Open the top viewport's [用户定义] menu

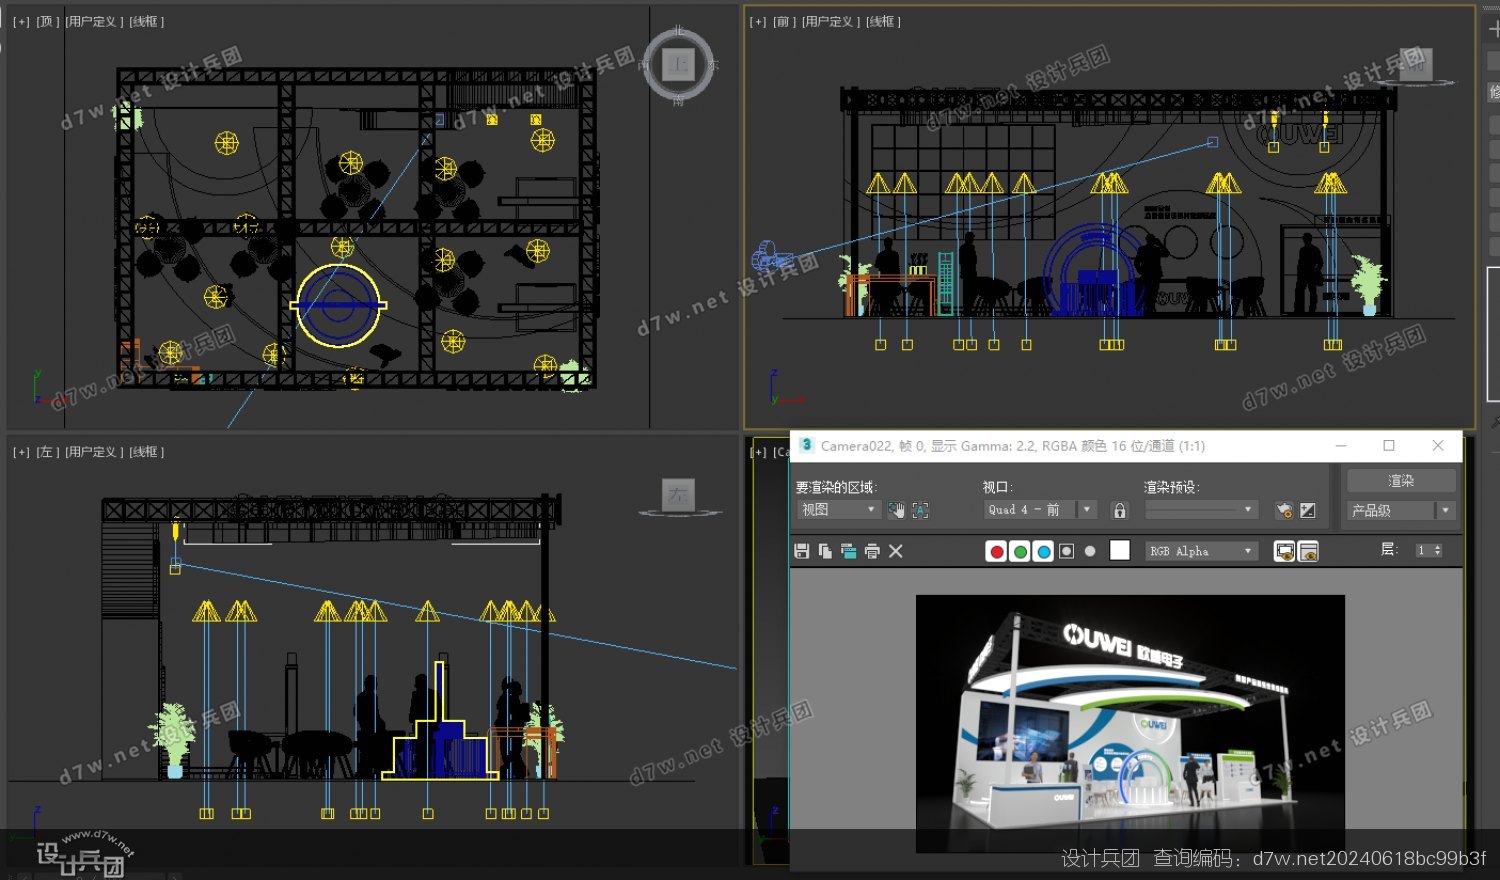point(94,22)
